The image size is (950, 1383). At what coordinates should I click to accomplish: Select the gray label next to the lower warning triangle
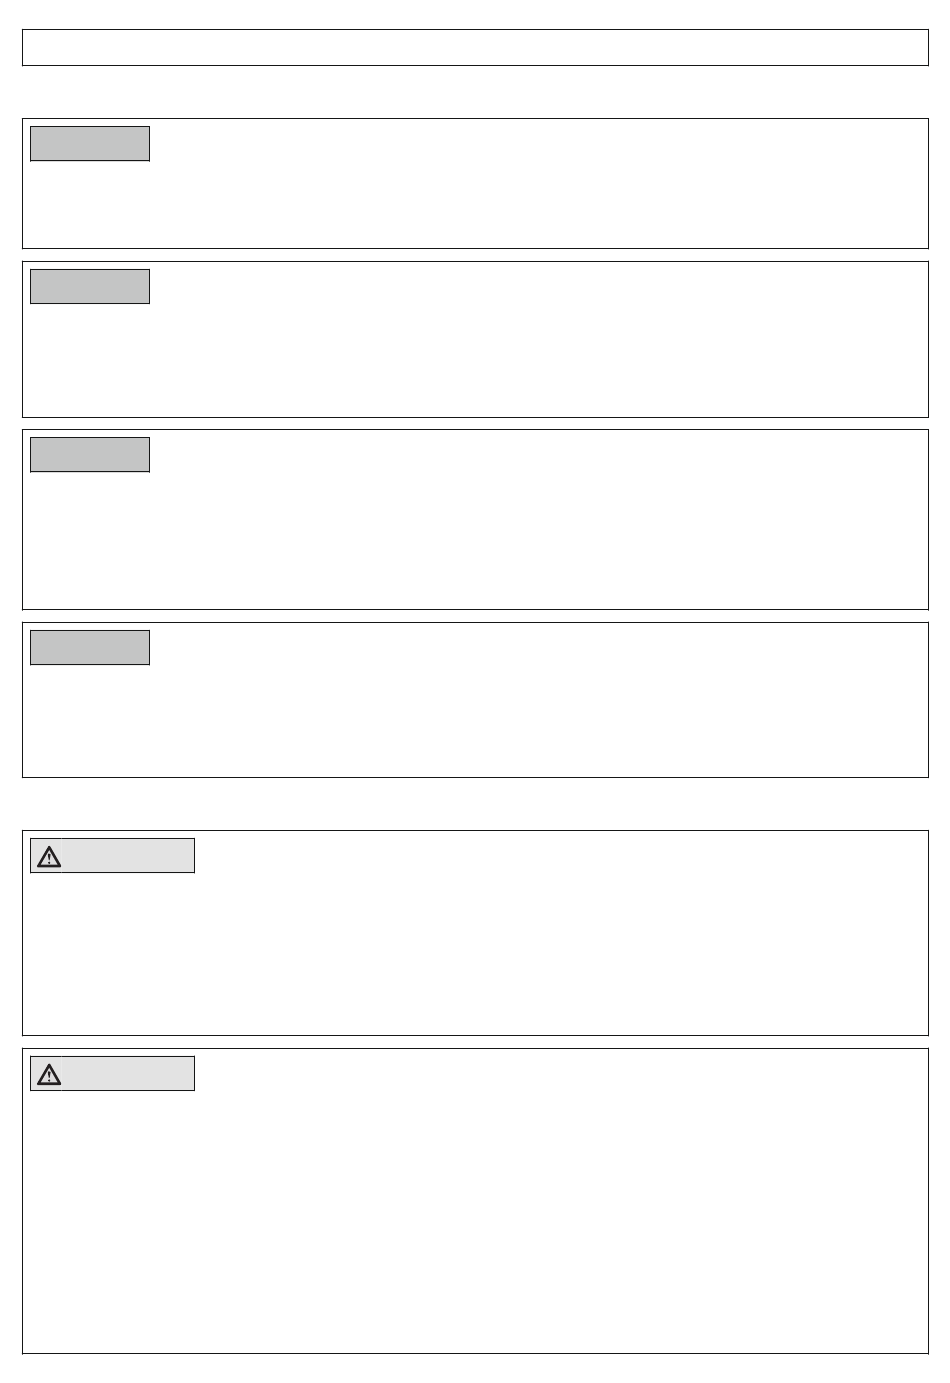click(x=128, y=1074)
